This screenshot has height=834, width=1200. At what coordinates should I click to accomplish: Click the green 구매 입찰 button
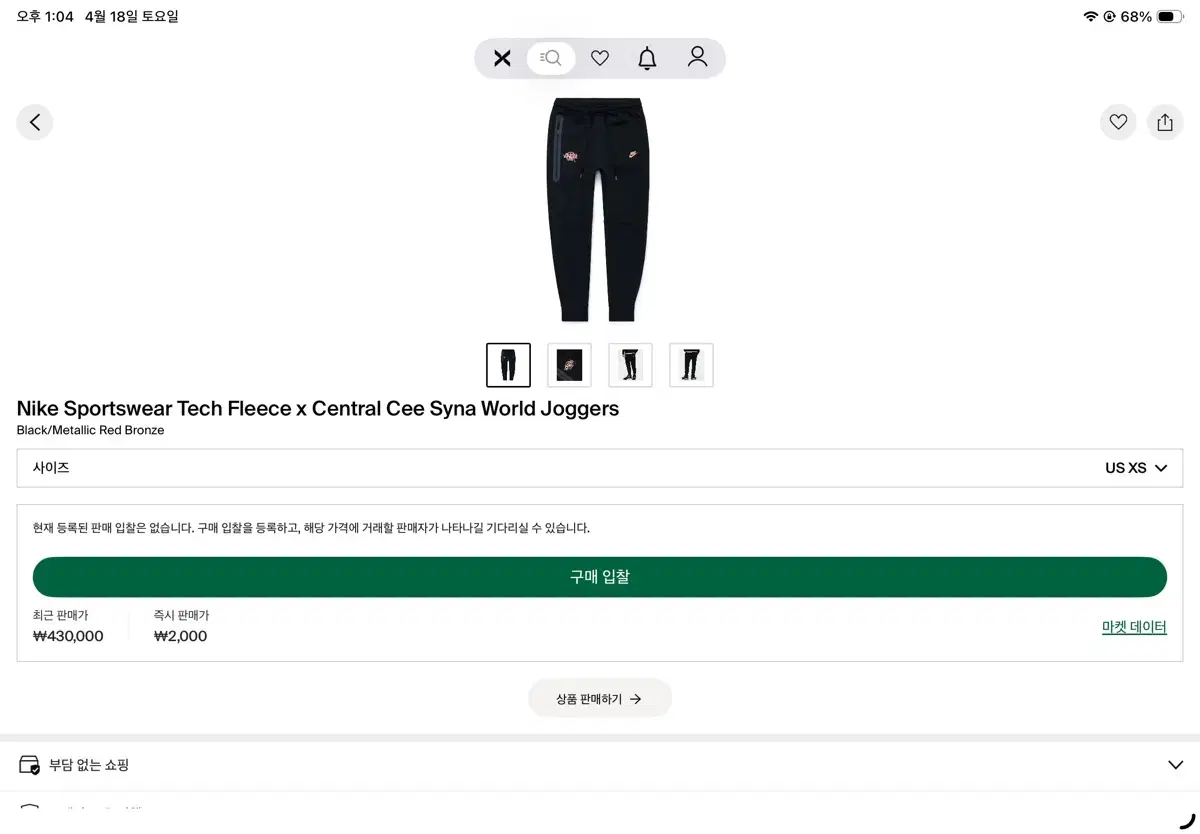pyautogui.click(x=600, y=577)
